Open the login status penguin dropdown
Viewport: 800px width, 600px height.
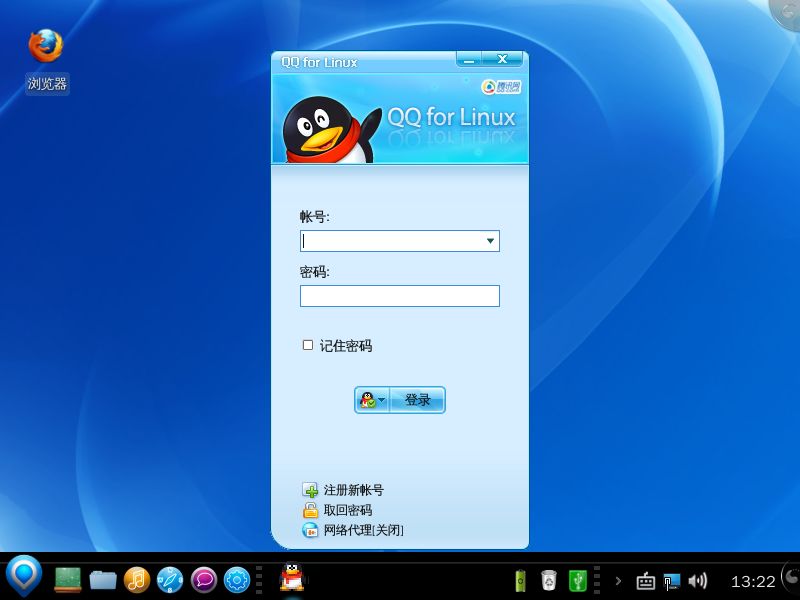[x=372, y=399]
